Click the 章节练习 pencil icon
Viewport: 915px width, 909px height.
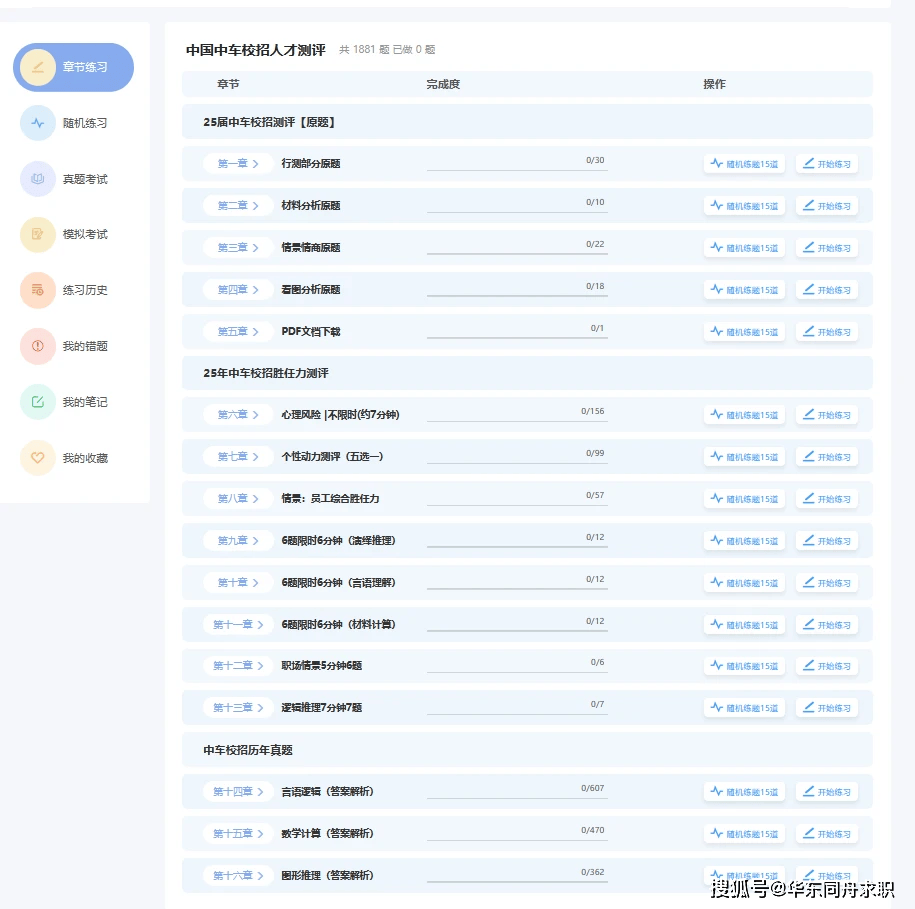coord(38,67)
